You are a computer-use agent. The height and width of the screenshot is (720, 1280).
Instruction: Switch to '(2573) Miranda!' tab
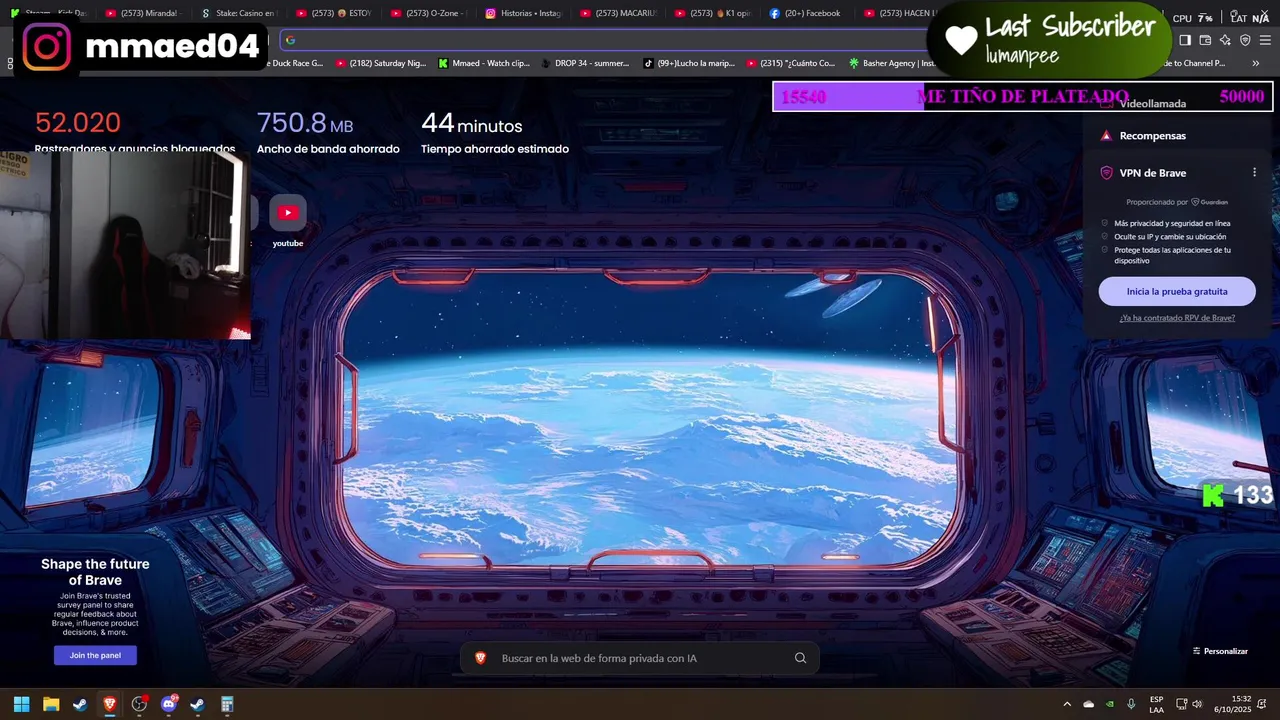143,14
